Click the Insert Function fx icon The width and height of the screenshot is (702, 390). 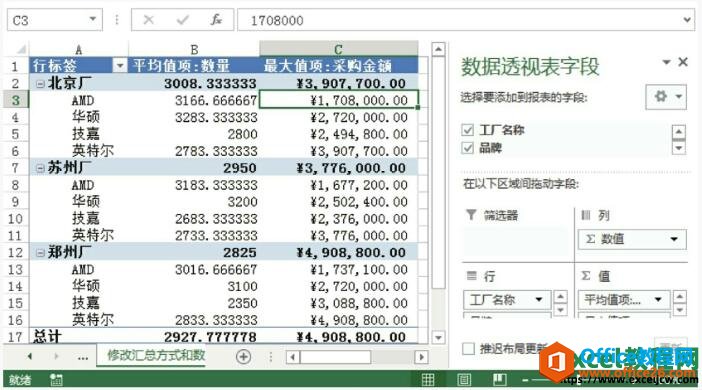pyautogui.click(x=216, y=20)
